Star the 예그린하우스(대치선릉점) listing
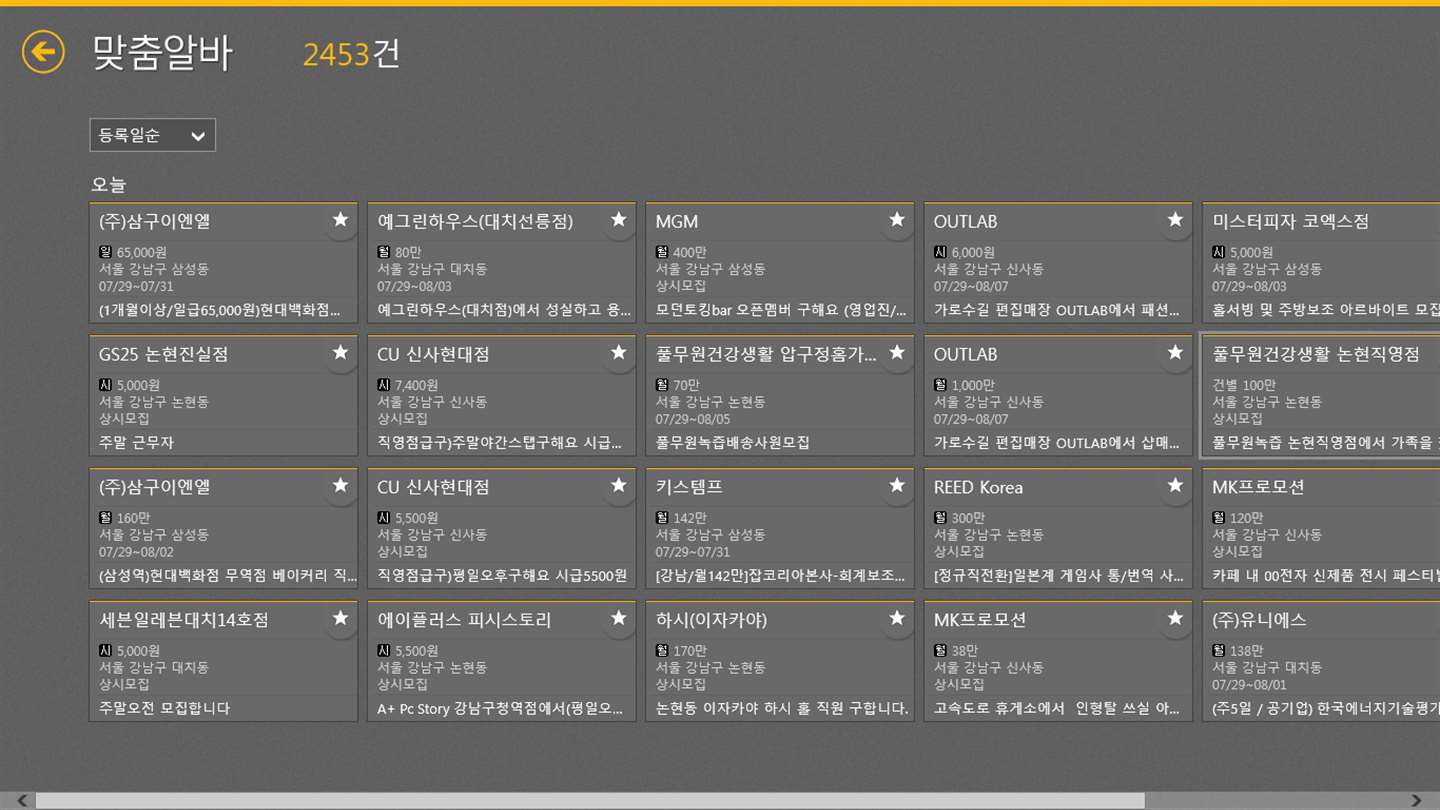Screen dimensions: 1440x810 618,220
